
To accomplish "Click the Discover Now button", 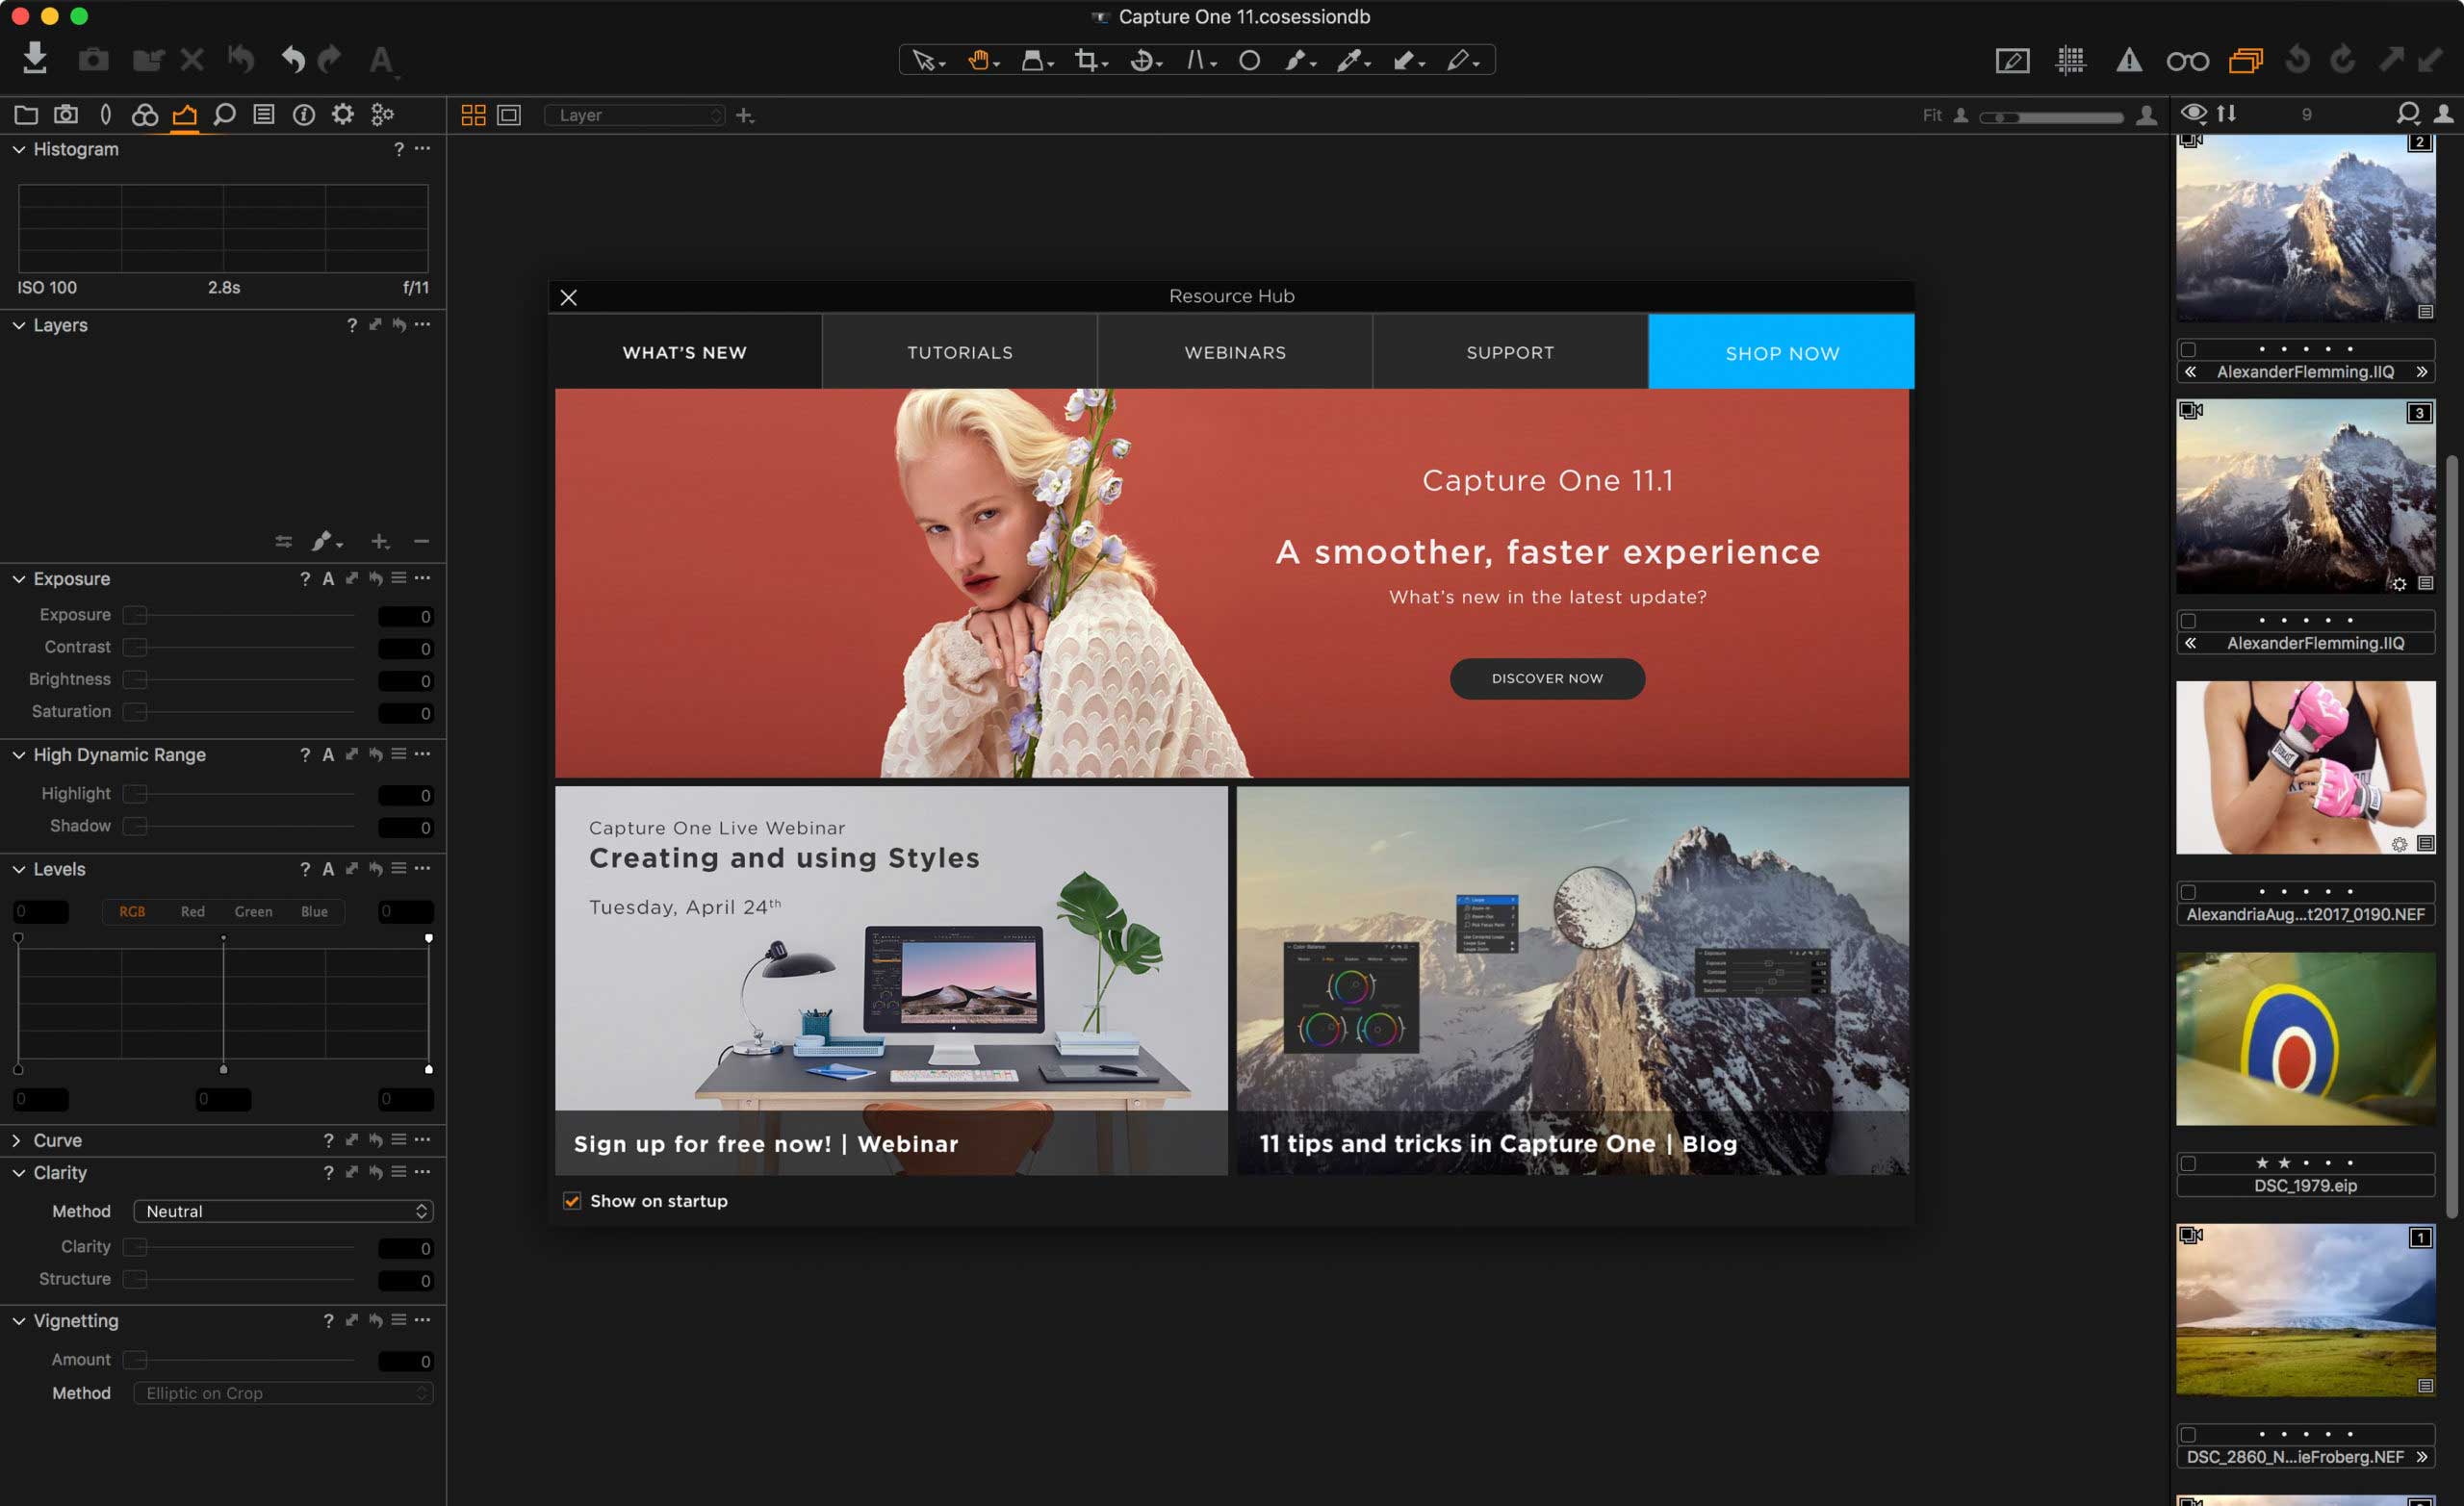I will point(1546,678).
